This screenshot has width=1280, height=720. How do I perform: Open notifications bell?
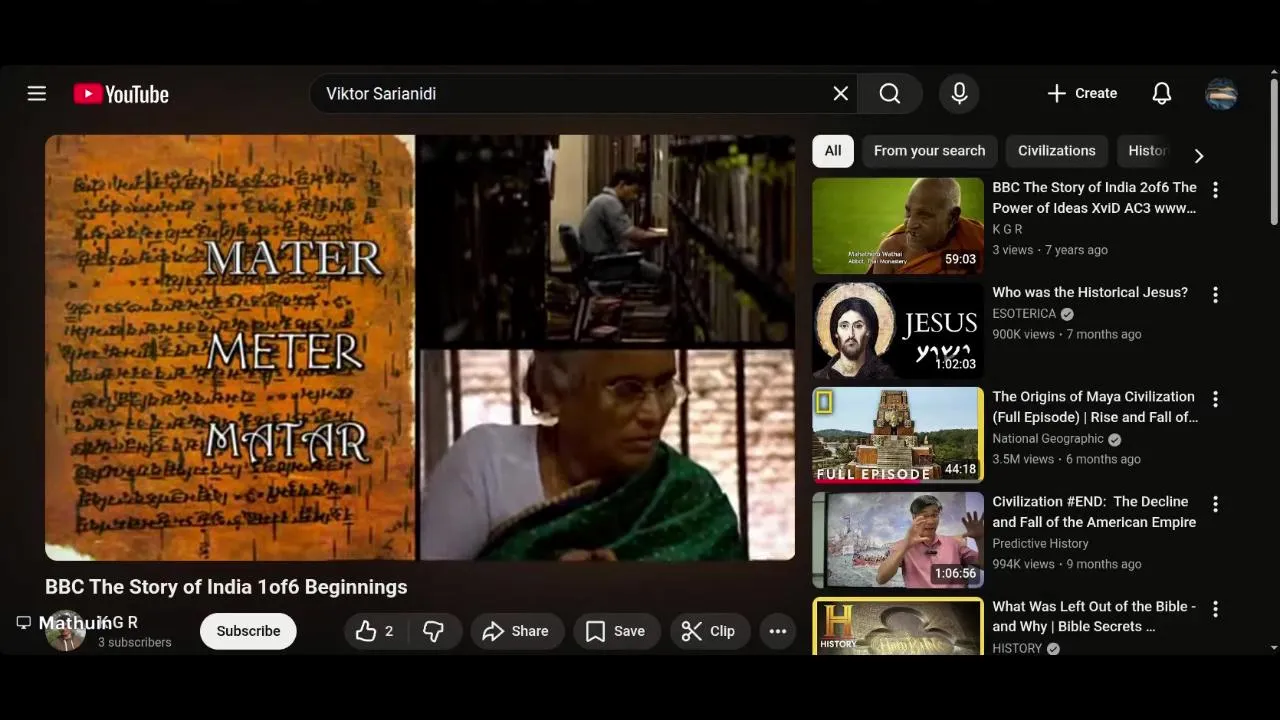1161,93
